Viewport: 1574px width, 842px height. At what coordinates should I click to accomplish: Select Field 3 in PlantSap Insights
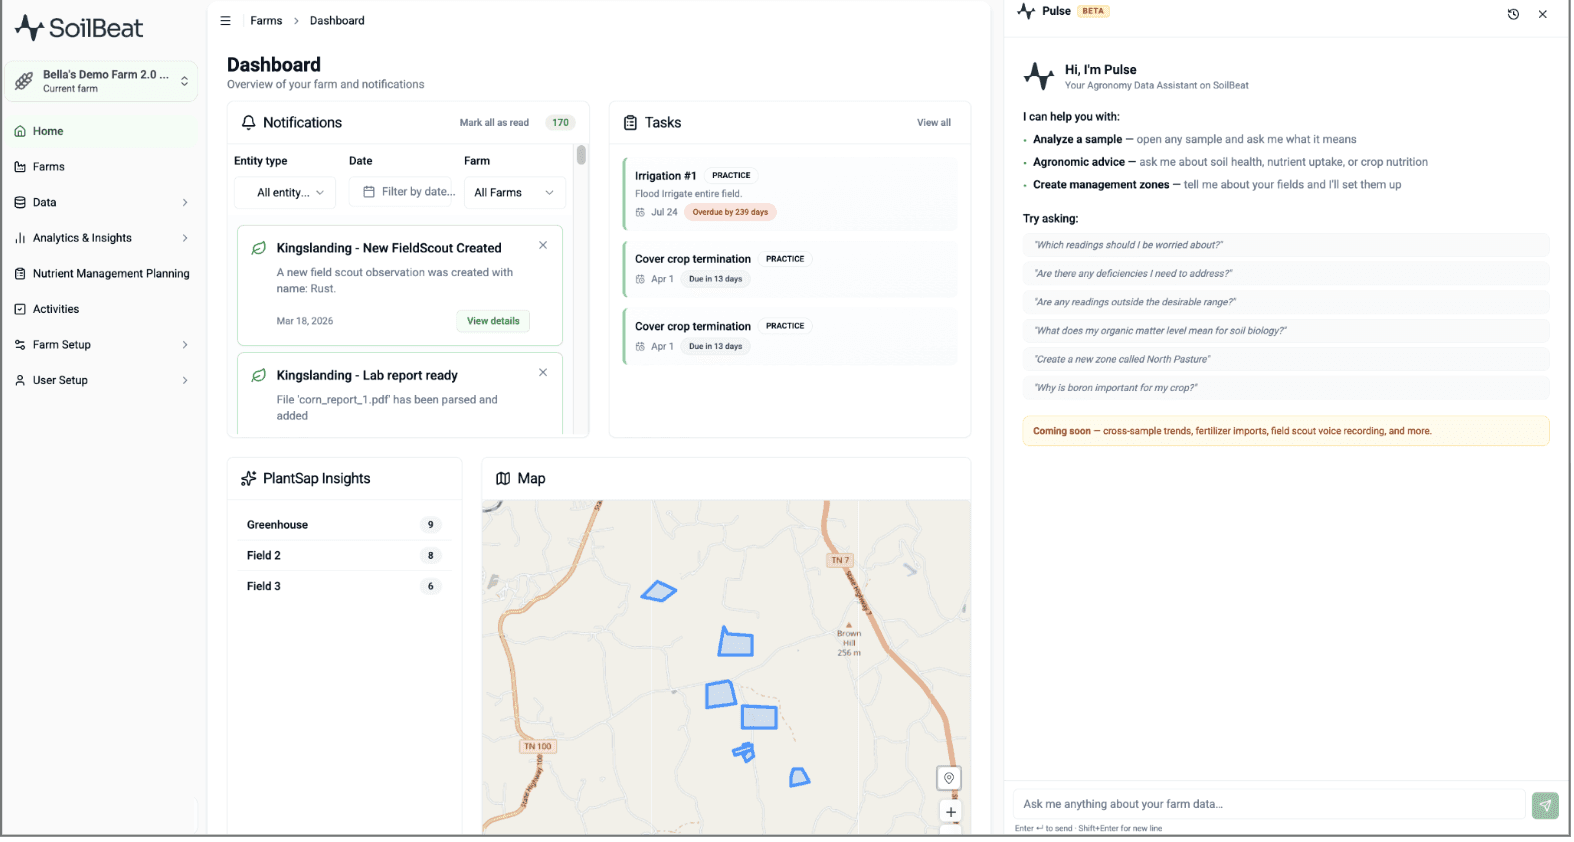[343, 586]
